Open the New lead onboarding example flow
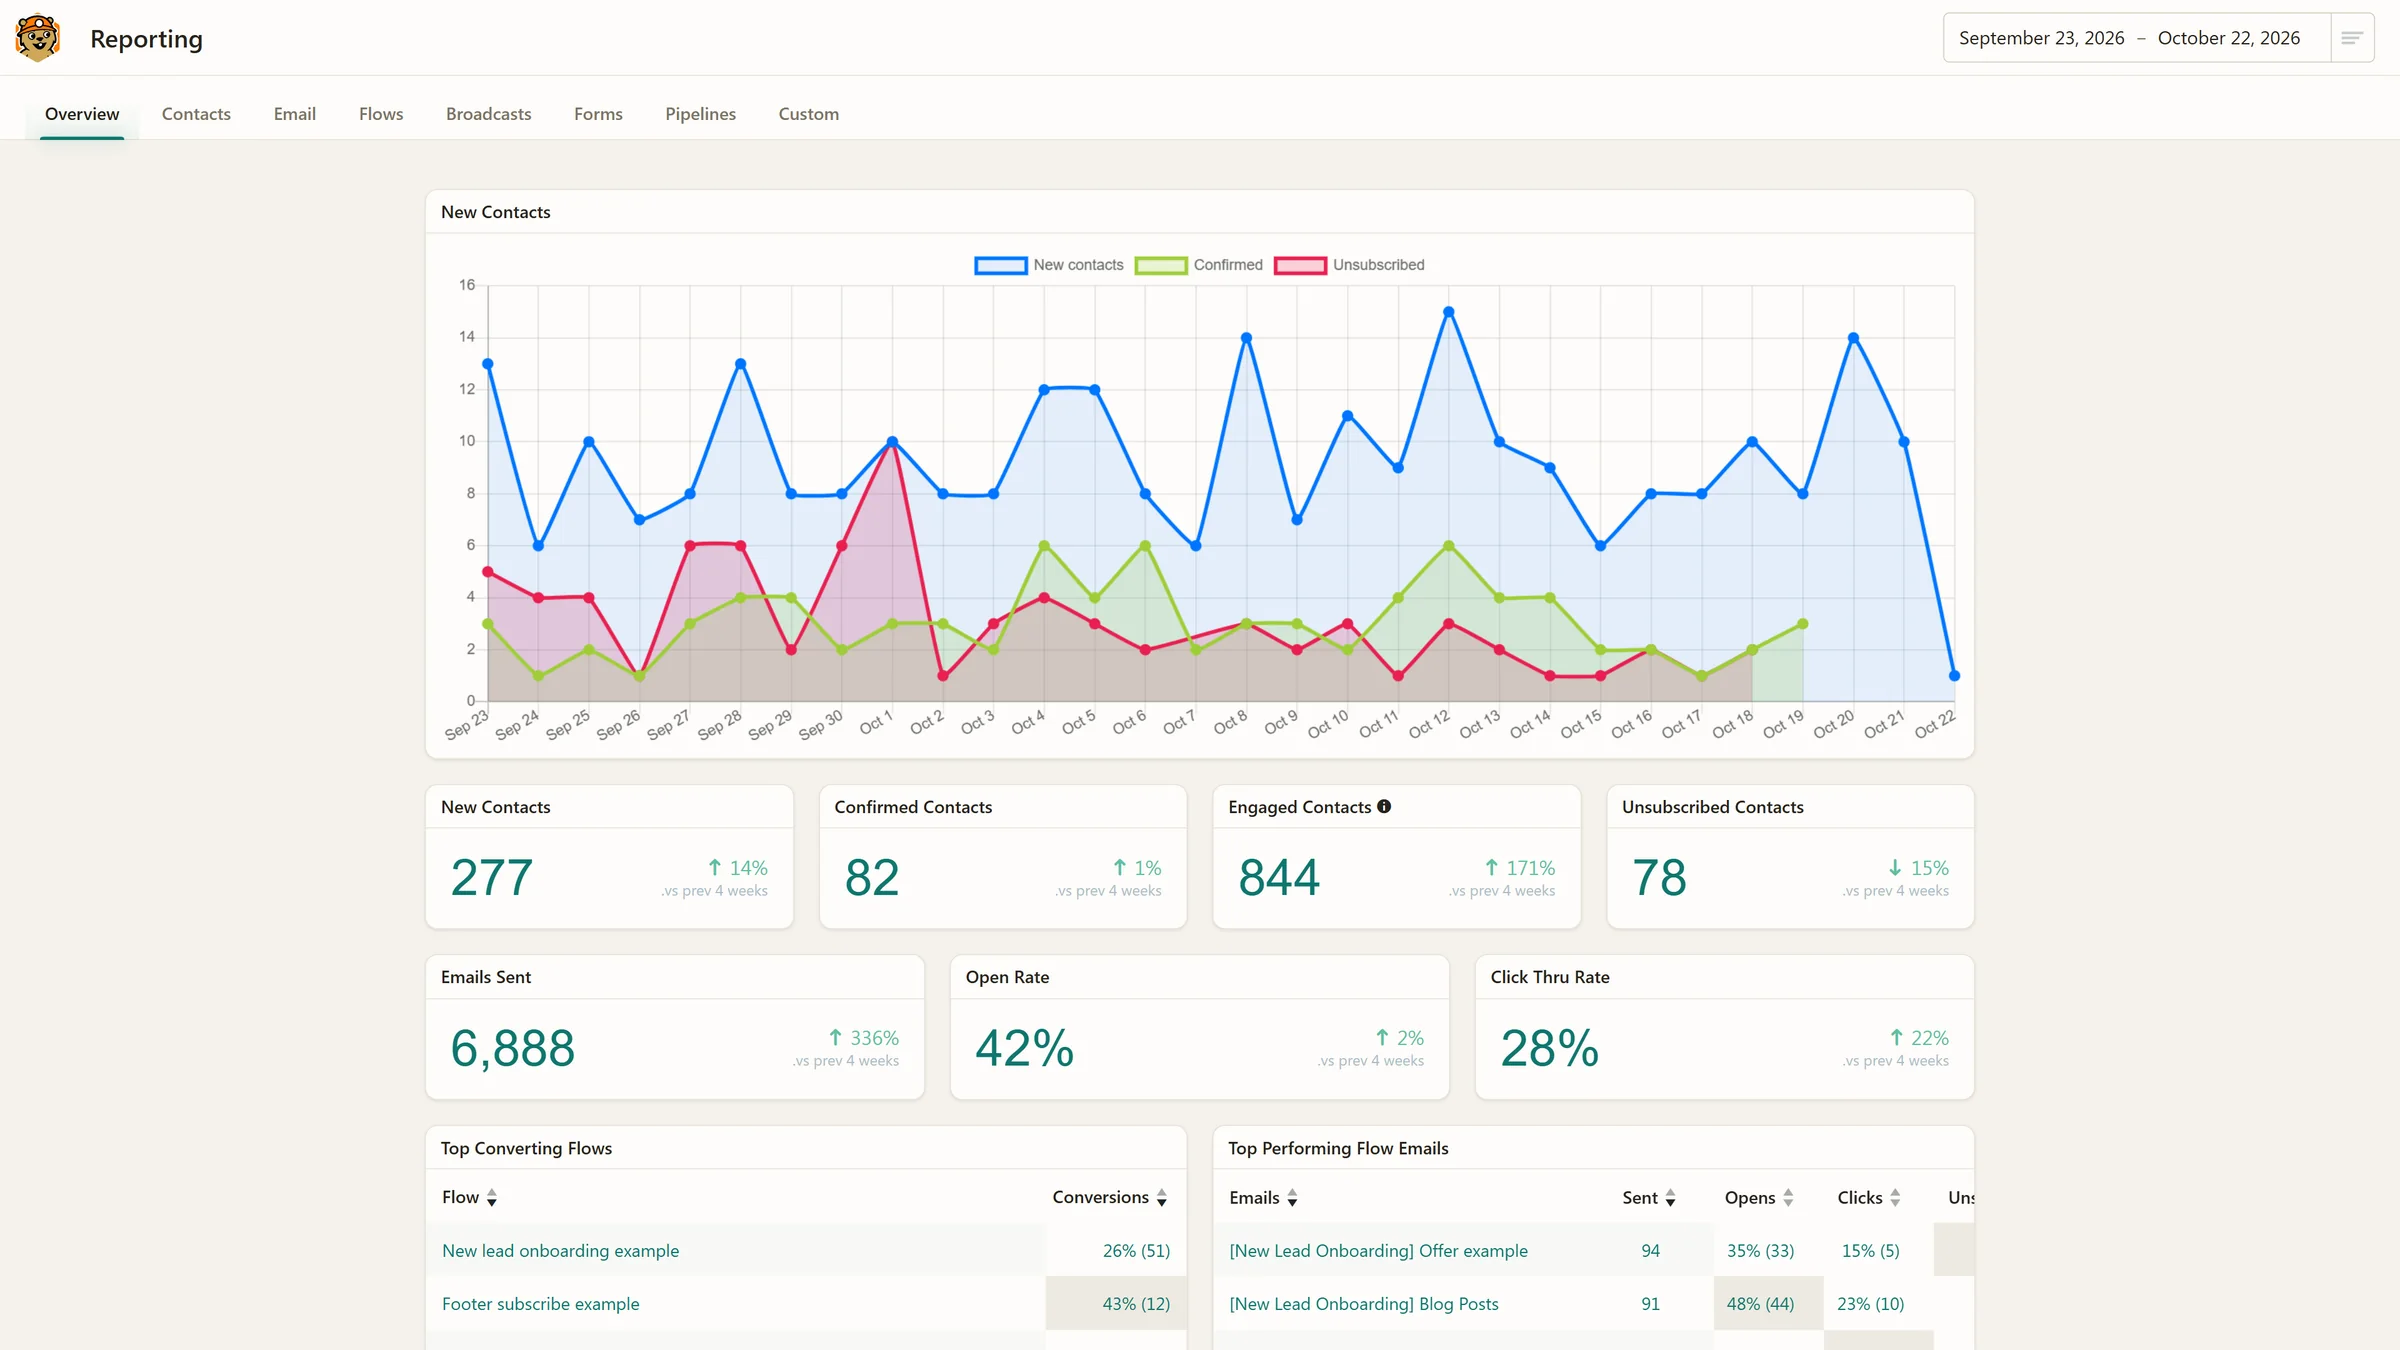This screenshot has height=1350, width=2400. (561, 1251)
